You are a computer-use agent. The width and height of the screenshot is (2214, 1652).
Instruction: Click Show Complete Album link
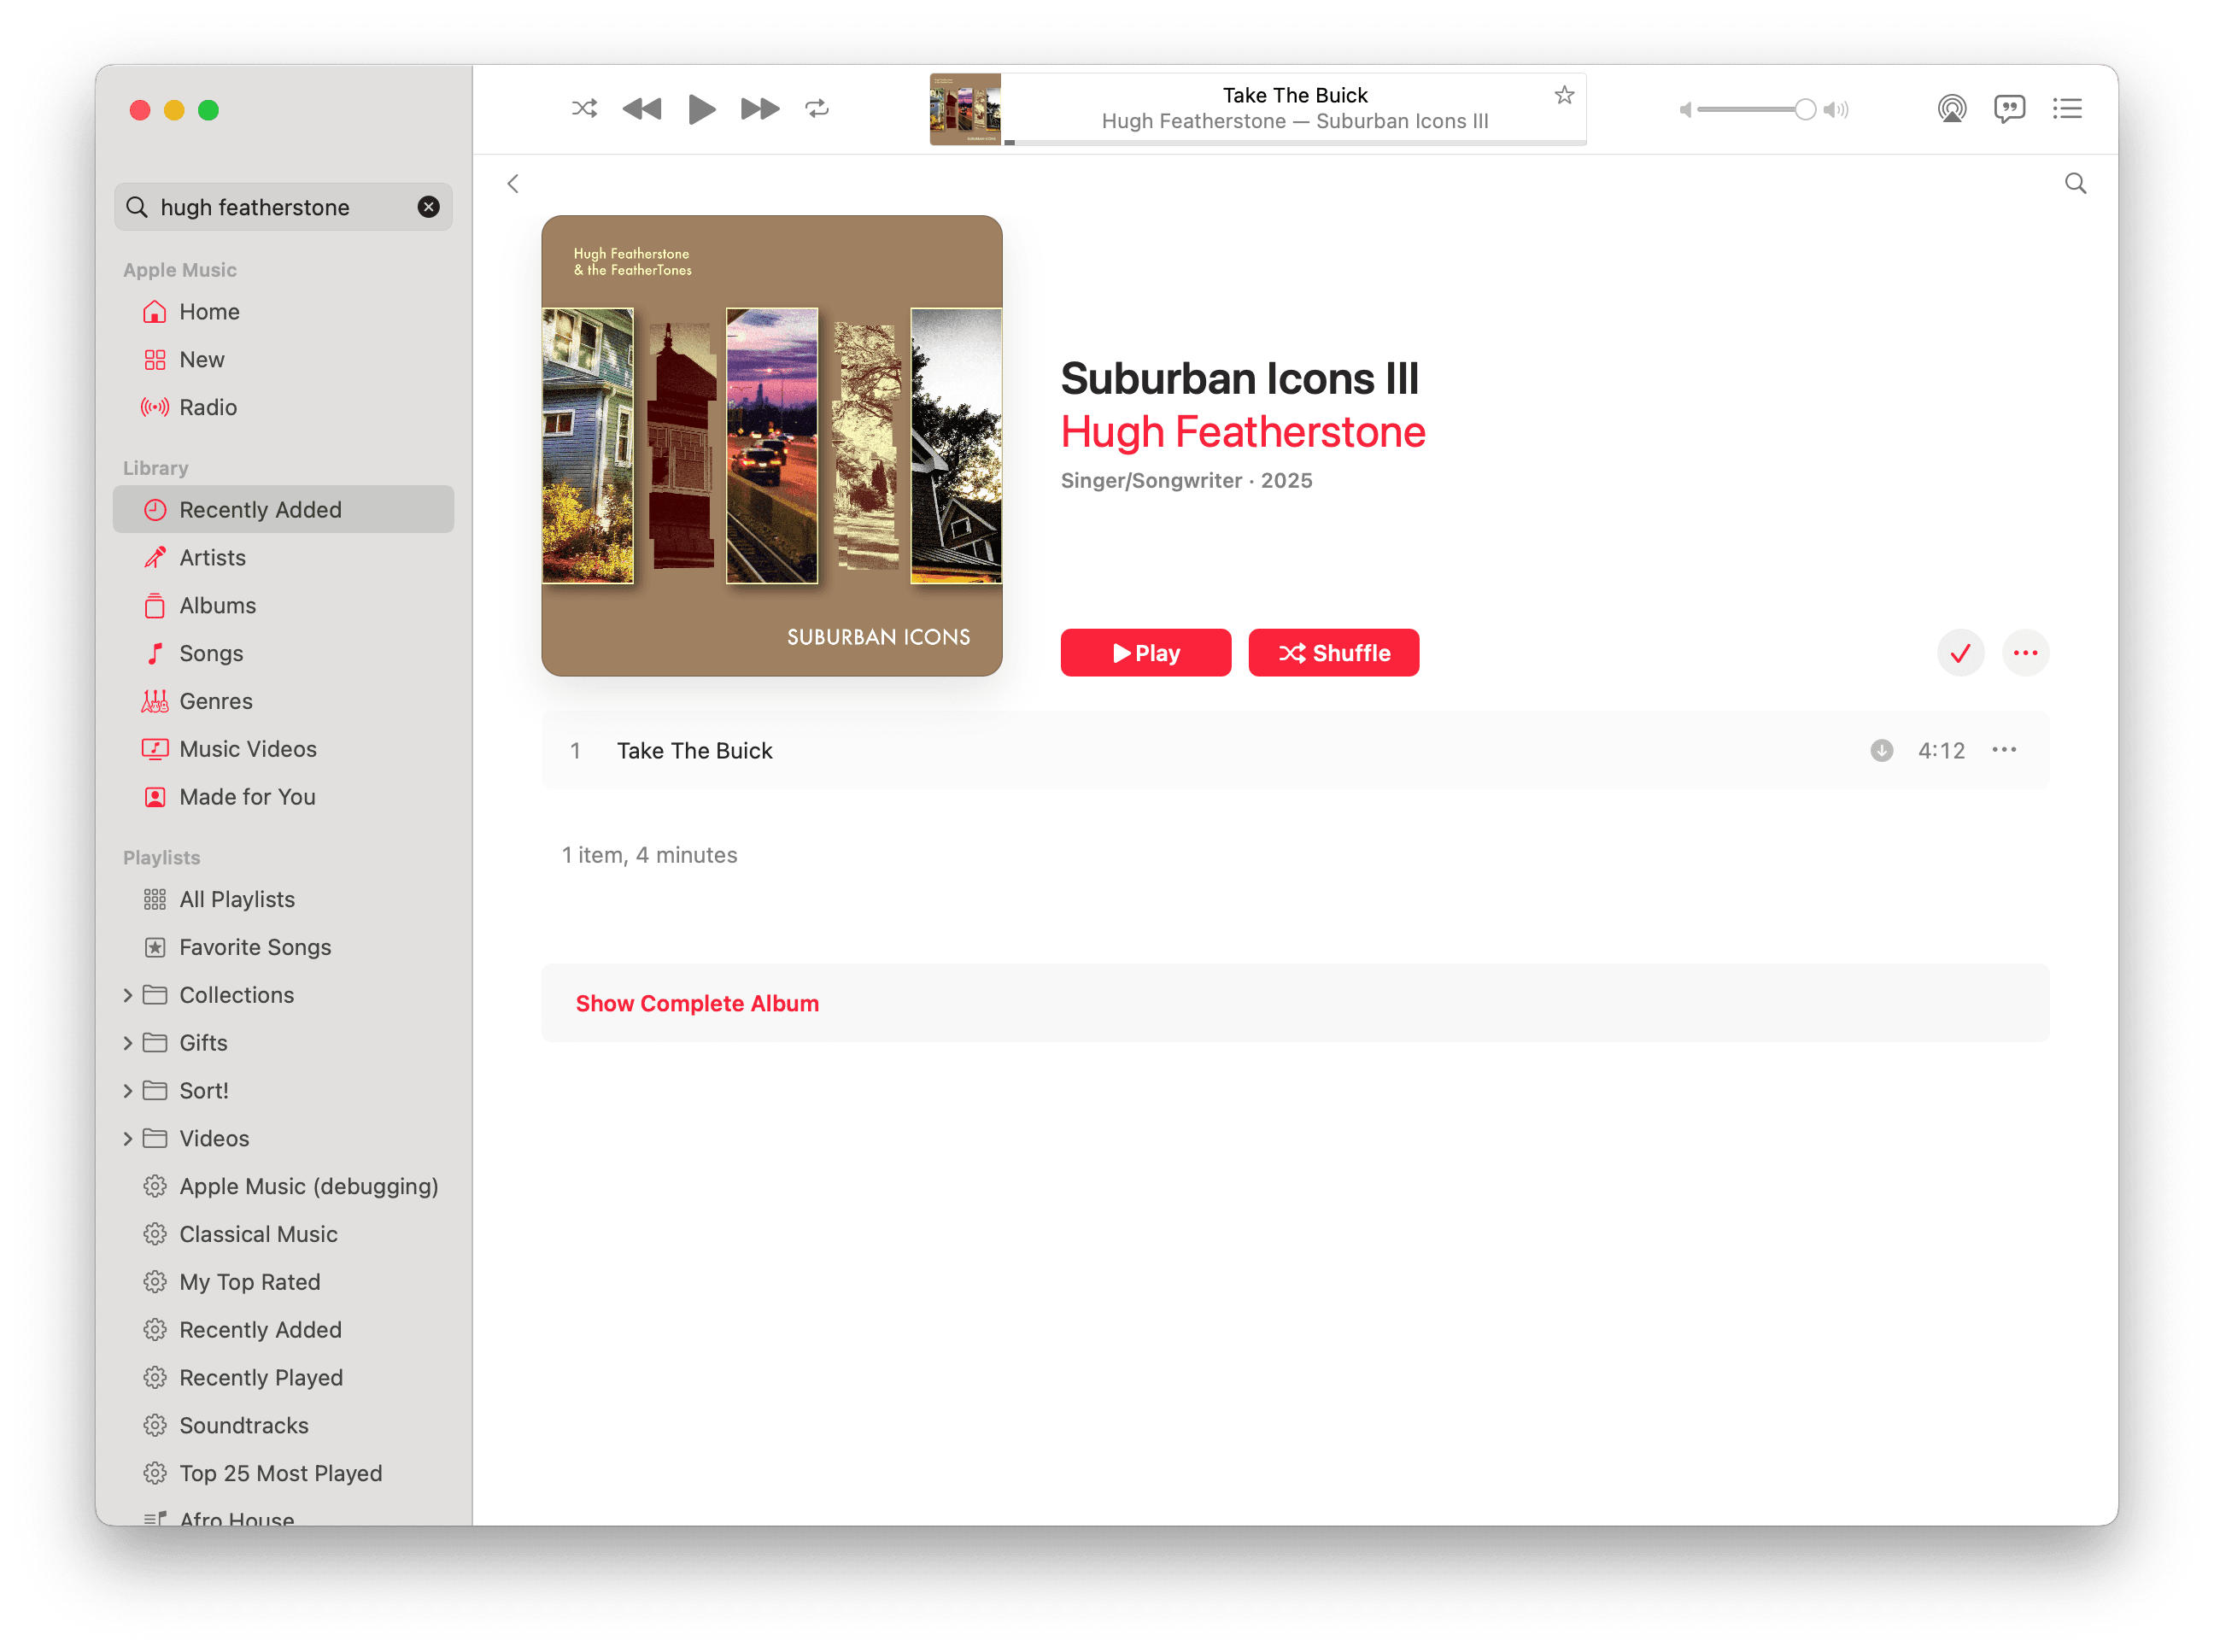click(x=697, y=1003)
